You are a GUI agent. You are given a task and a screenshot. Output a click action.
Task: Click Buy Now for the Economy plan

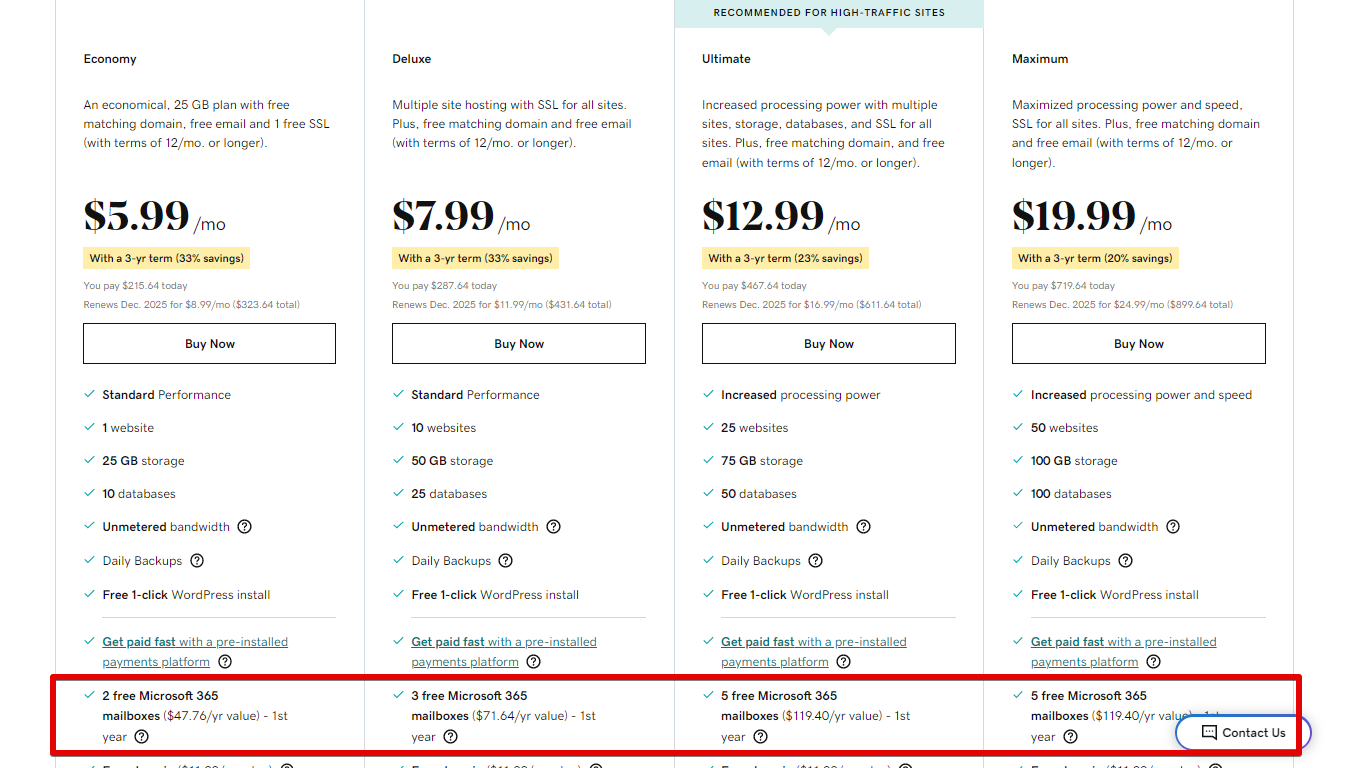click(209, 344)
